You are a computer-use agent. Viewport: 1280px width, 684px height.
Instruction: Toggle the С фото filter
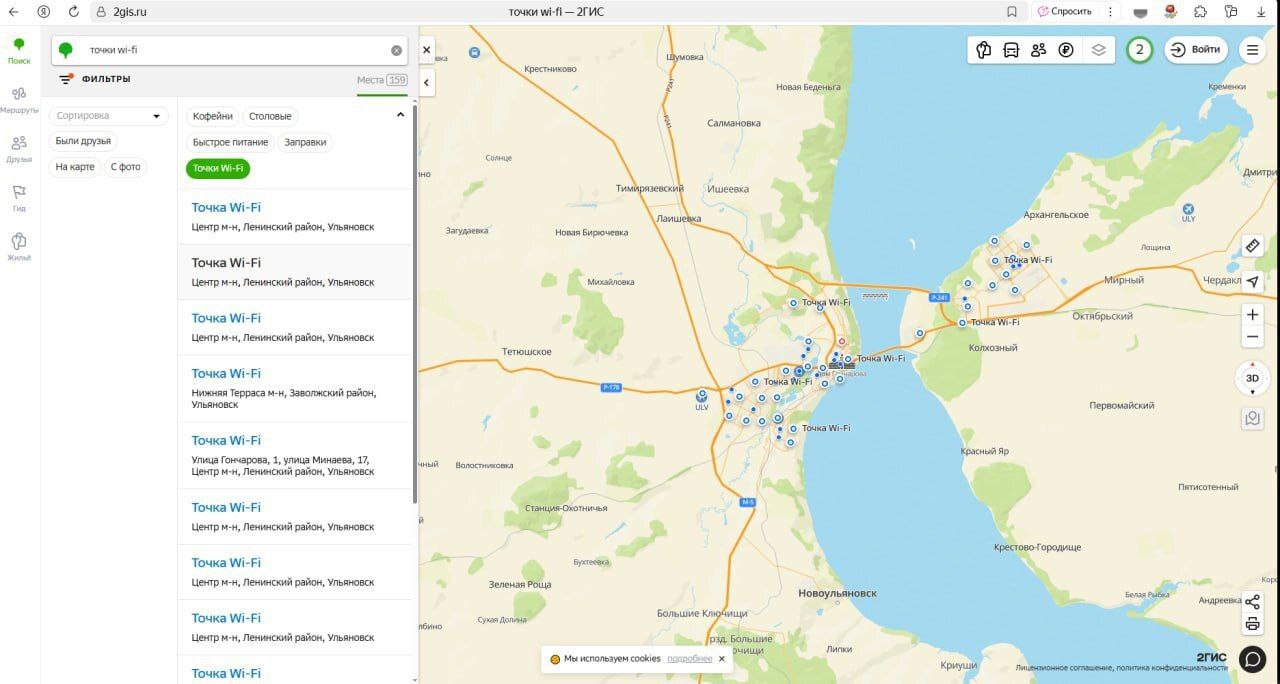[x=126, y=167]
